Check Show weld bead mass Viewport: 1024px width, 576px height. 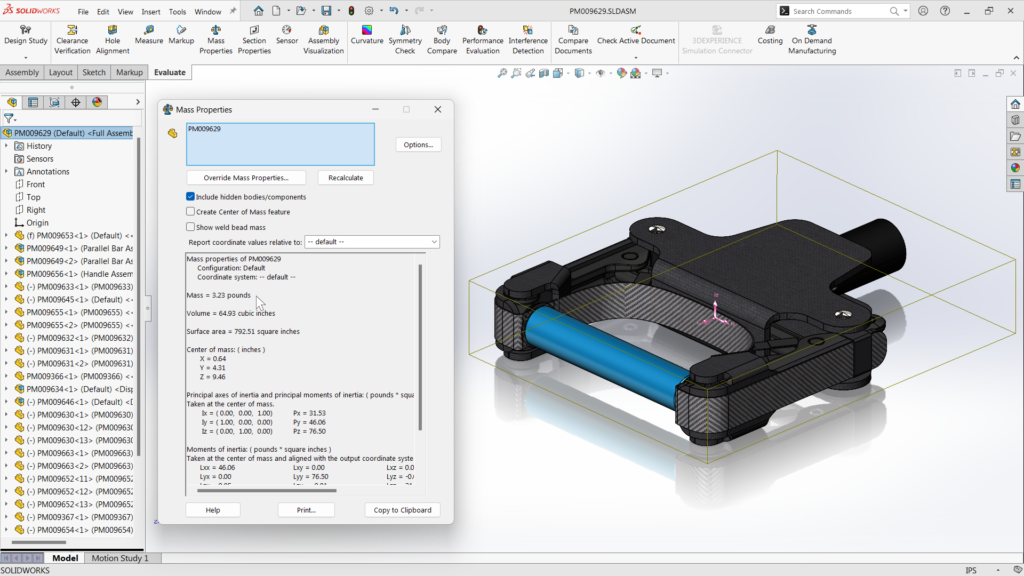pyautogui.click(x=191, y=225)
